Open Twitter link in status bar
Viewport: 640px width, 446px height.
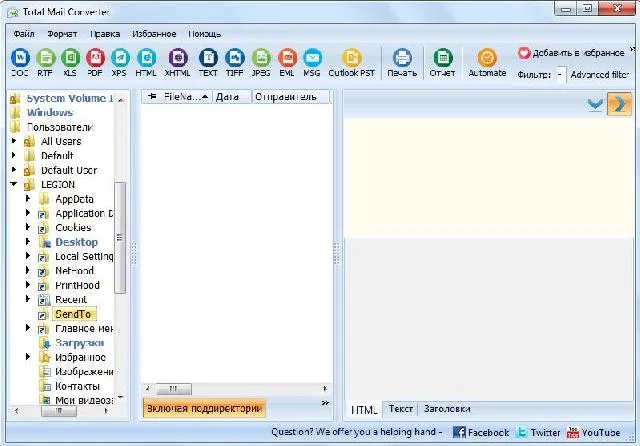point(538,433)
